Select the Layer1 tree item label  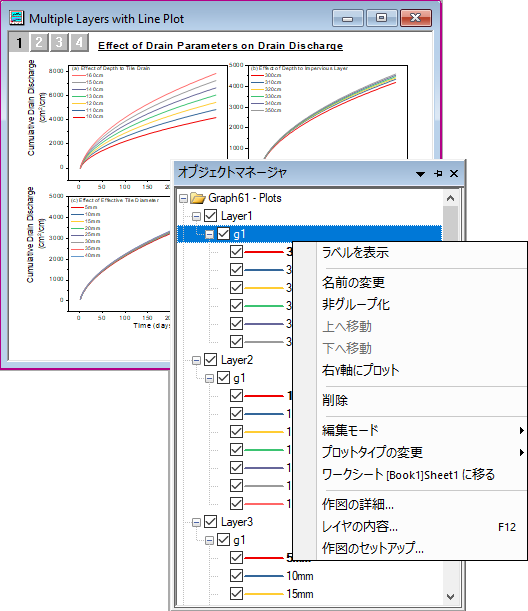pos(237,216)
